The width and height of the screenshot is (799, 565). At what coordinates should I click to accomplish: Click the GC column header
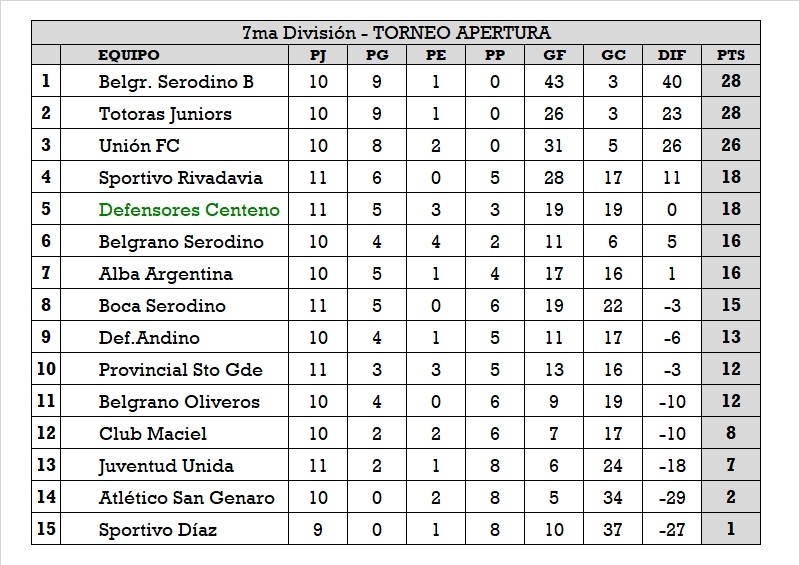click(613, 55)
